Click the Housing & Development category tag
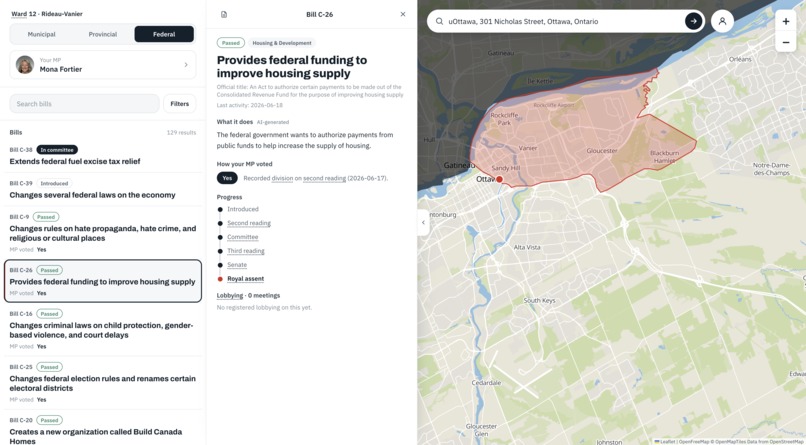Image resolution: width=806 pixels, height=445 pixels. [x=282, y=43]
